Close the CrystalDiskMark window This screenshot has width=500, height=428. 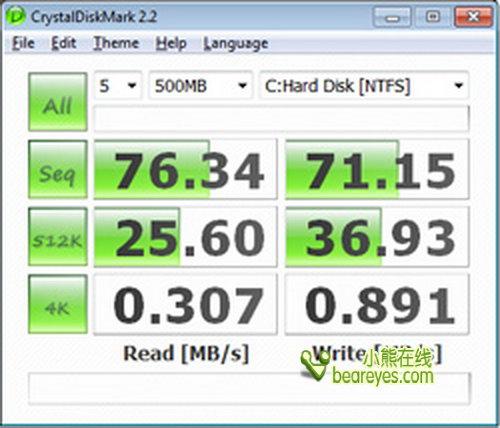click(474, 17)
